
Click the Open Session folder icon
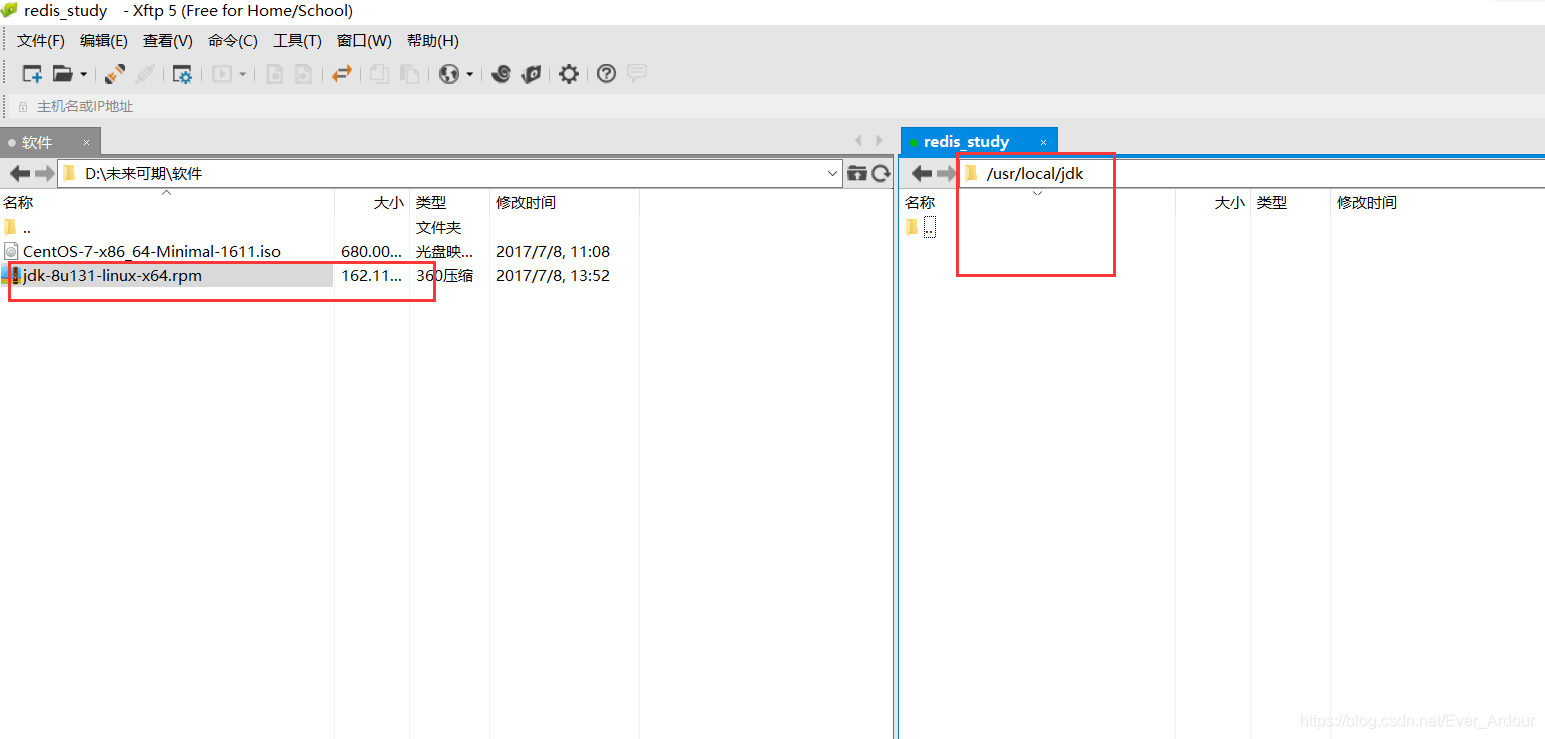63,74
